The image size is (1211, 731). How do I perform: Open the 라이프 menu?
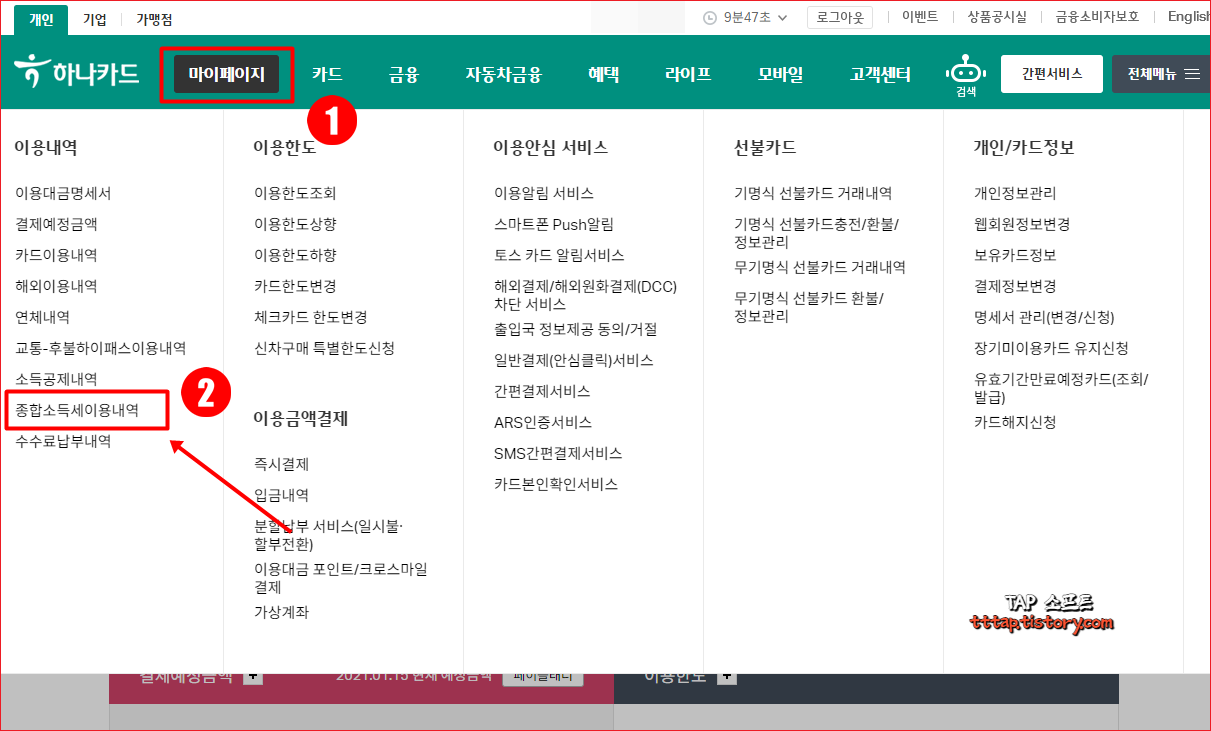[688, 74]
